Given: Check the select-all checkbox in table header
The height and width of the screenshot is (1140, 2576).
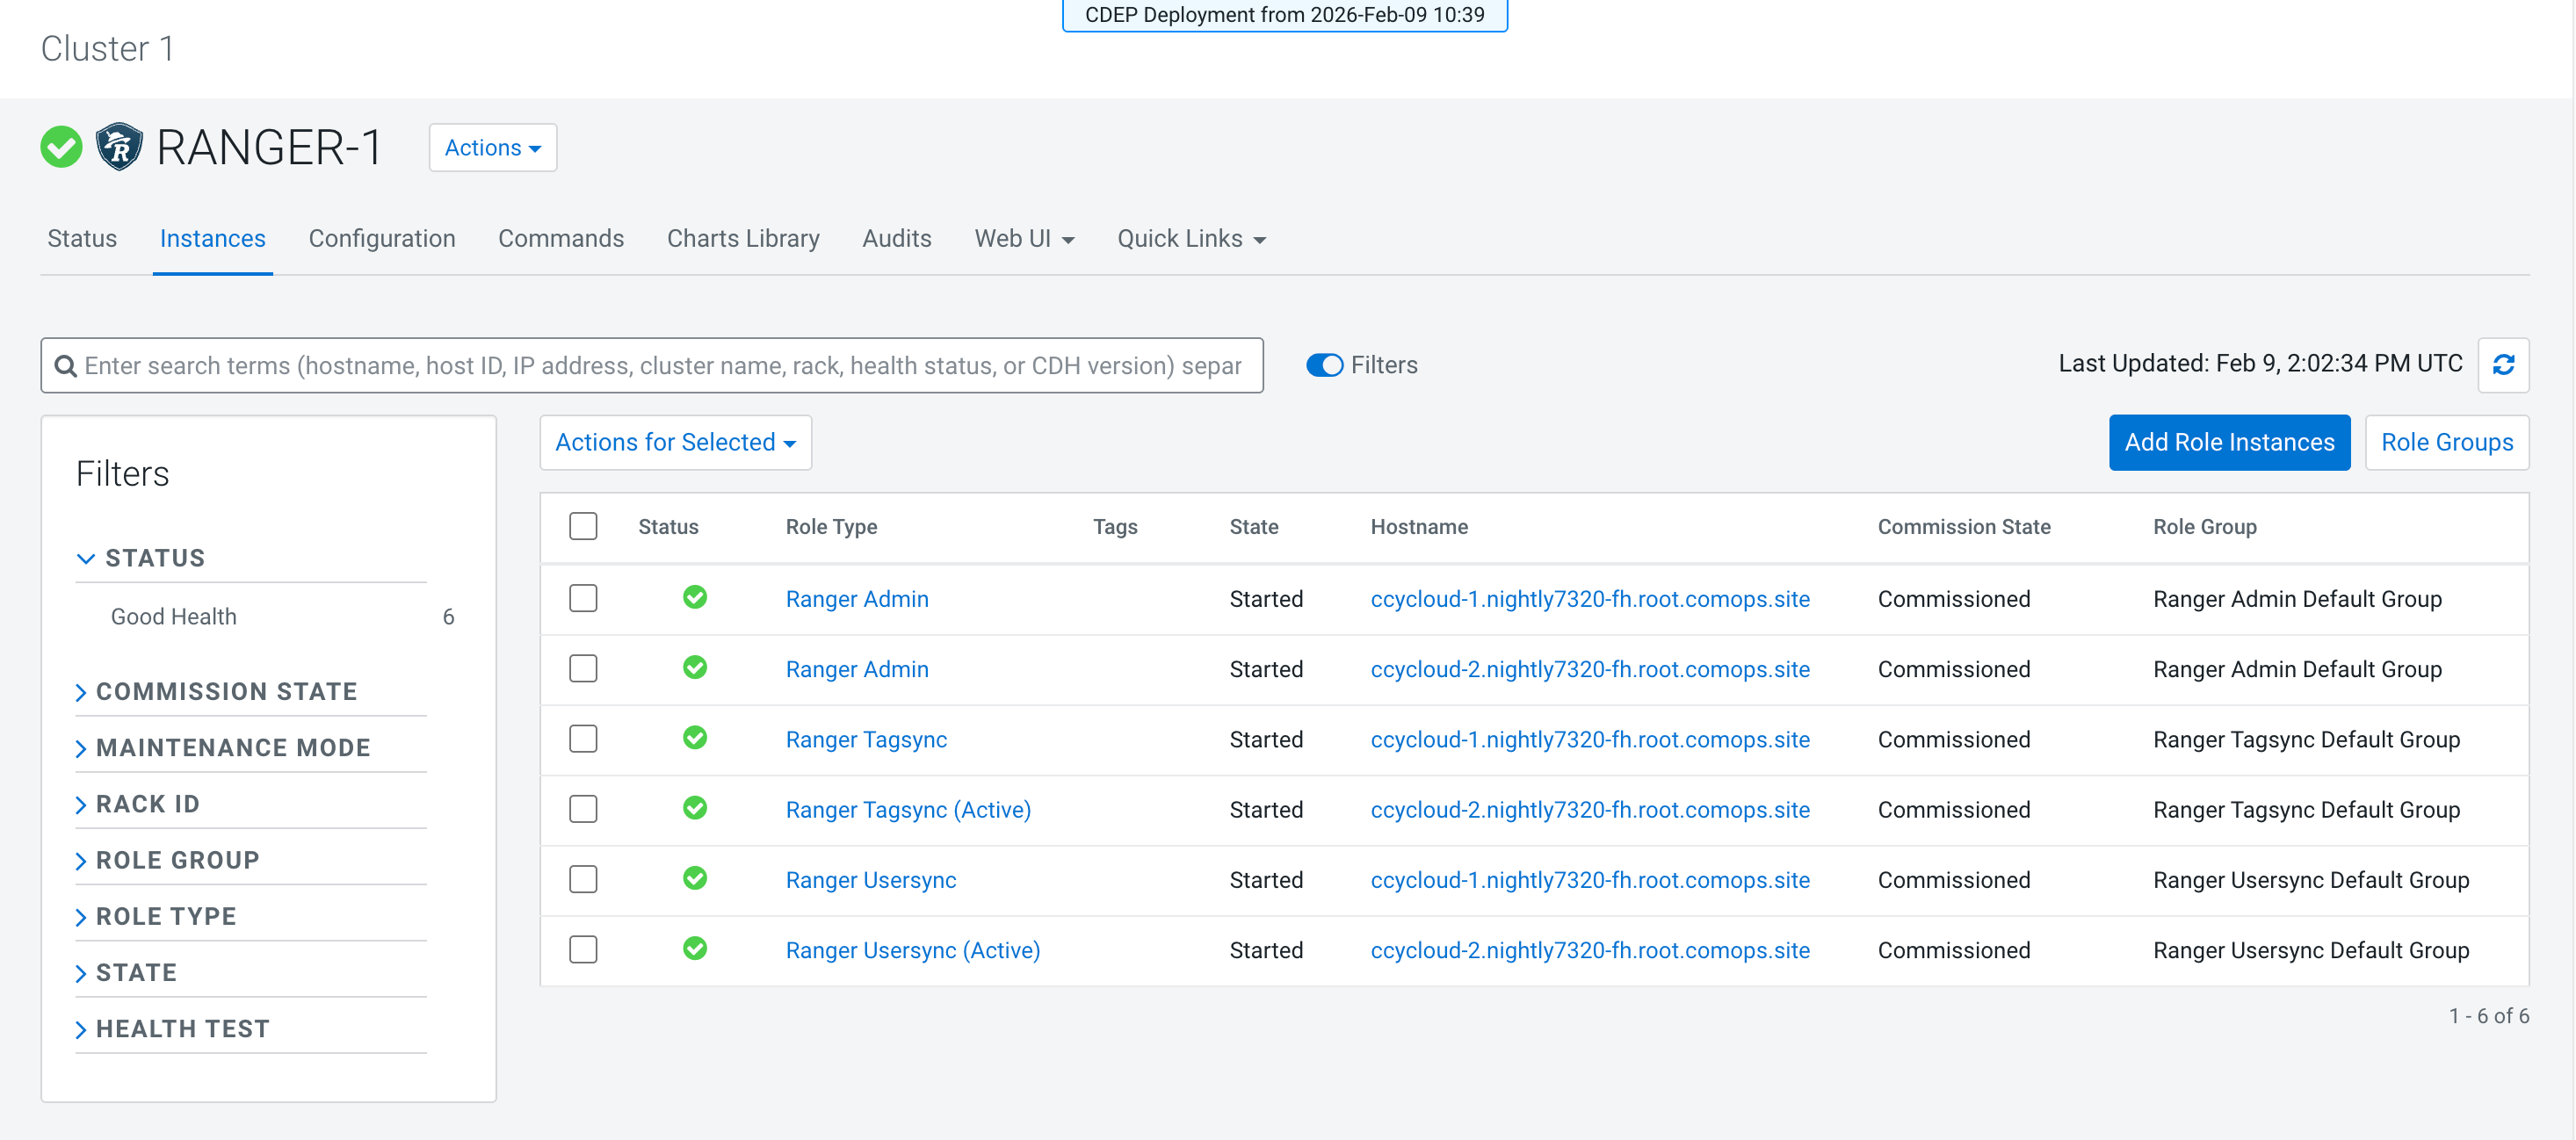Looking at the screenshot, I should [x=583, y=526].
